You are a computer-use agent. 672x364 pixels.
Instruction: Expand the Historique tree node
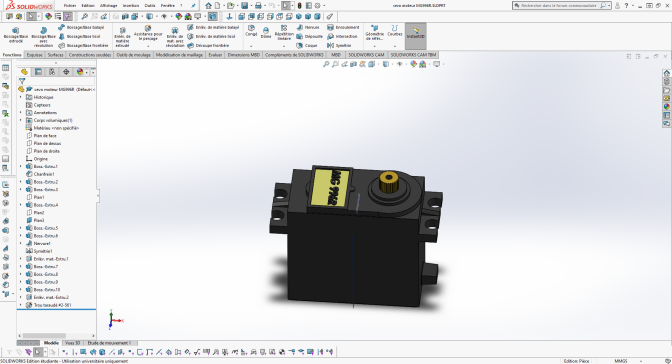tap(21, 97)
